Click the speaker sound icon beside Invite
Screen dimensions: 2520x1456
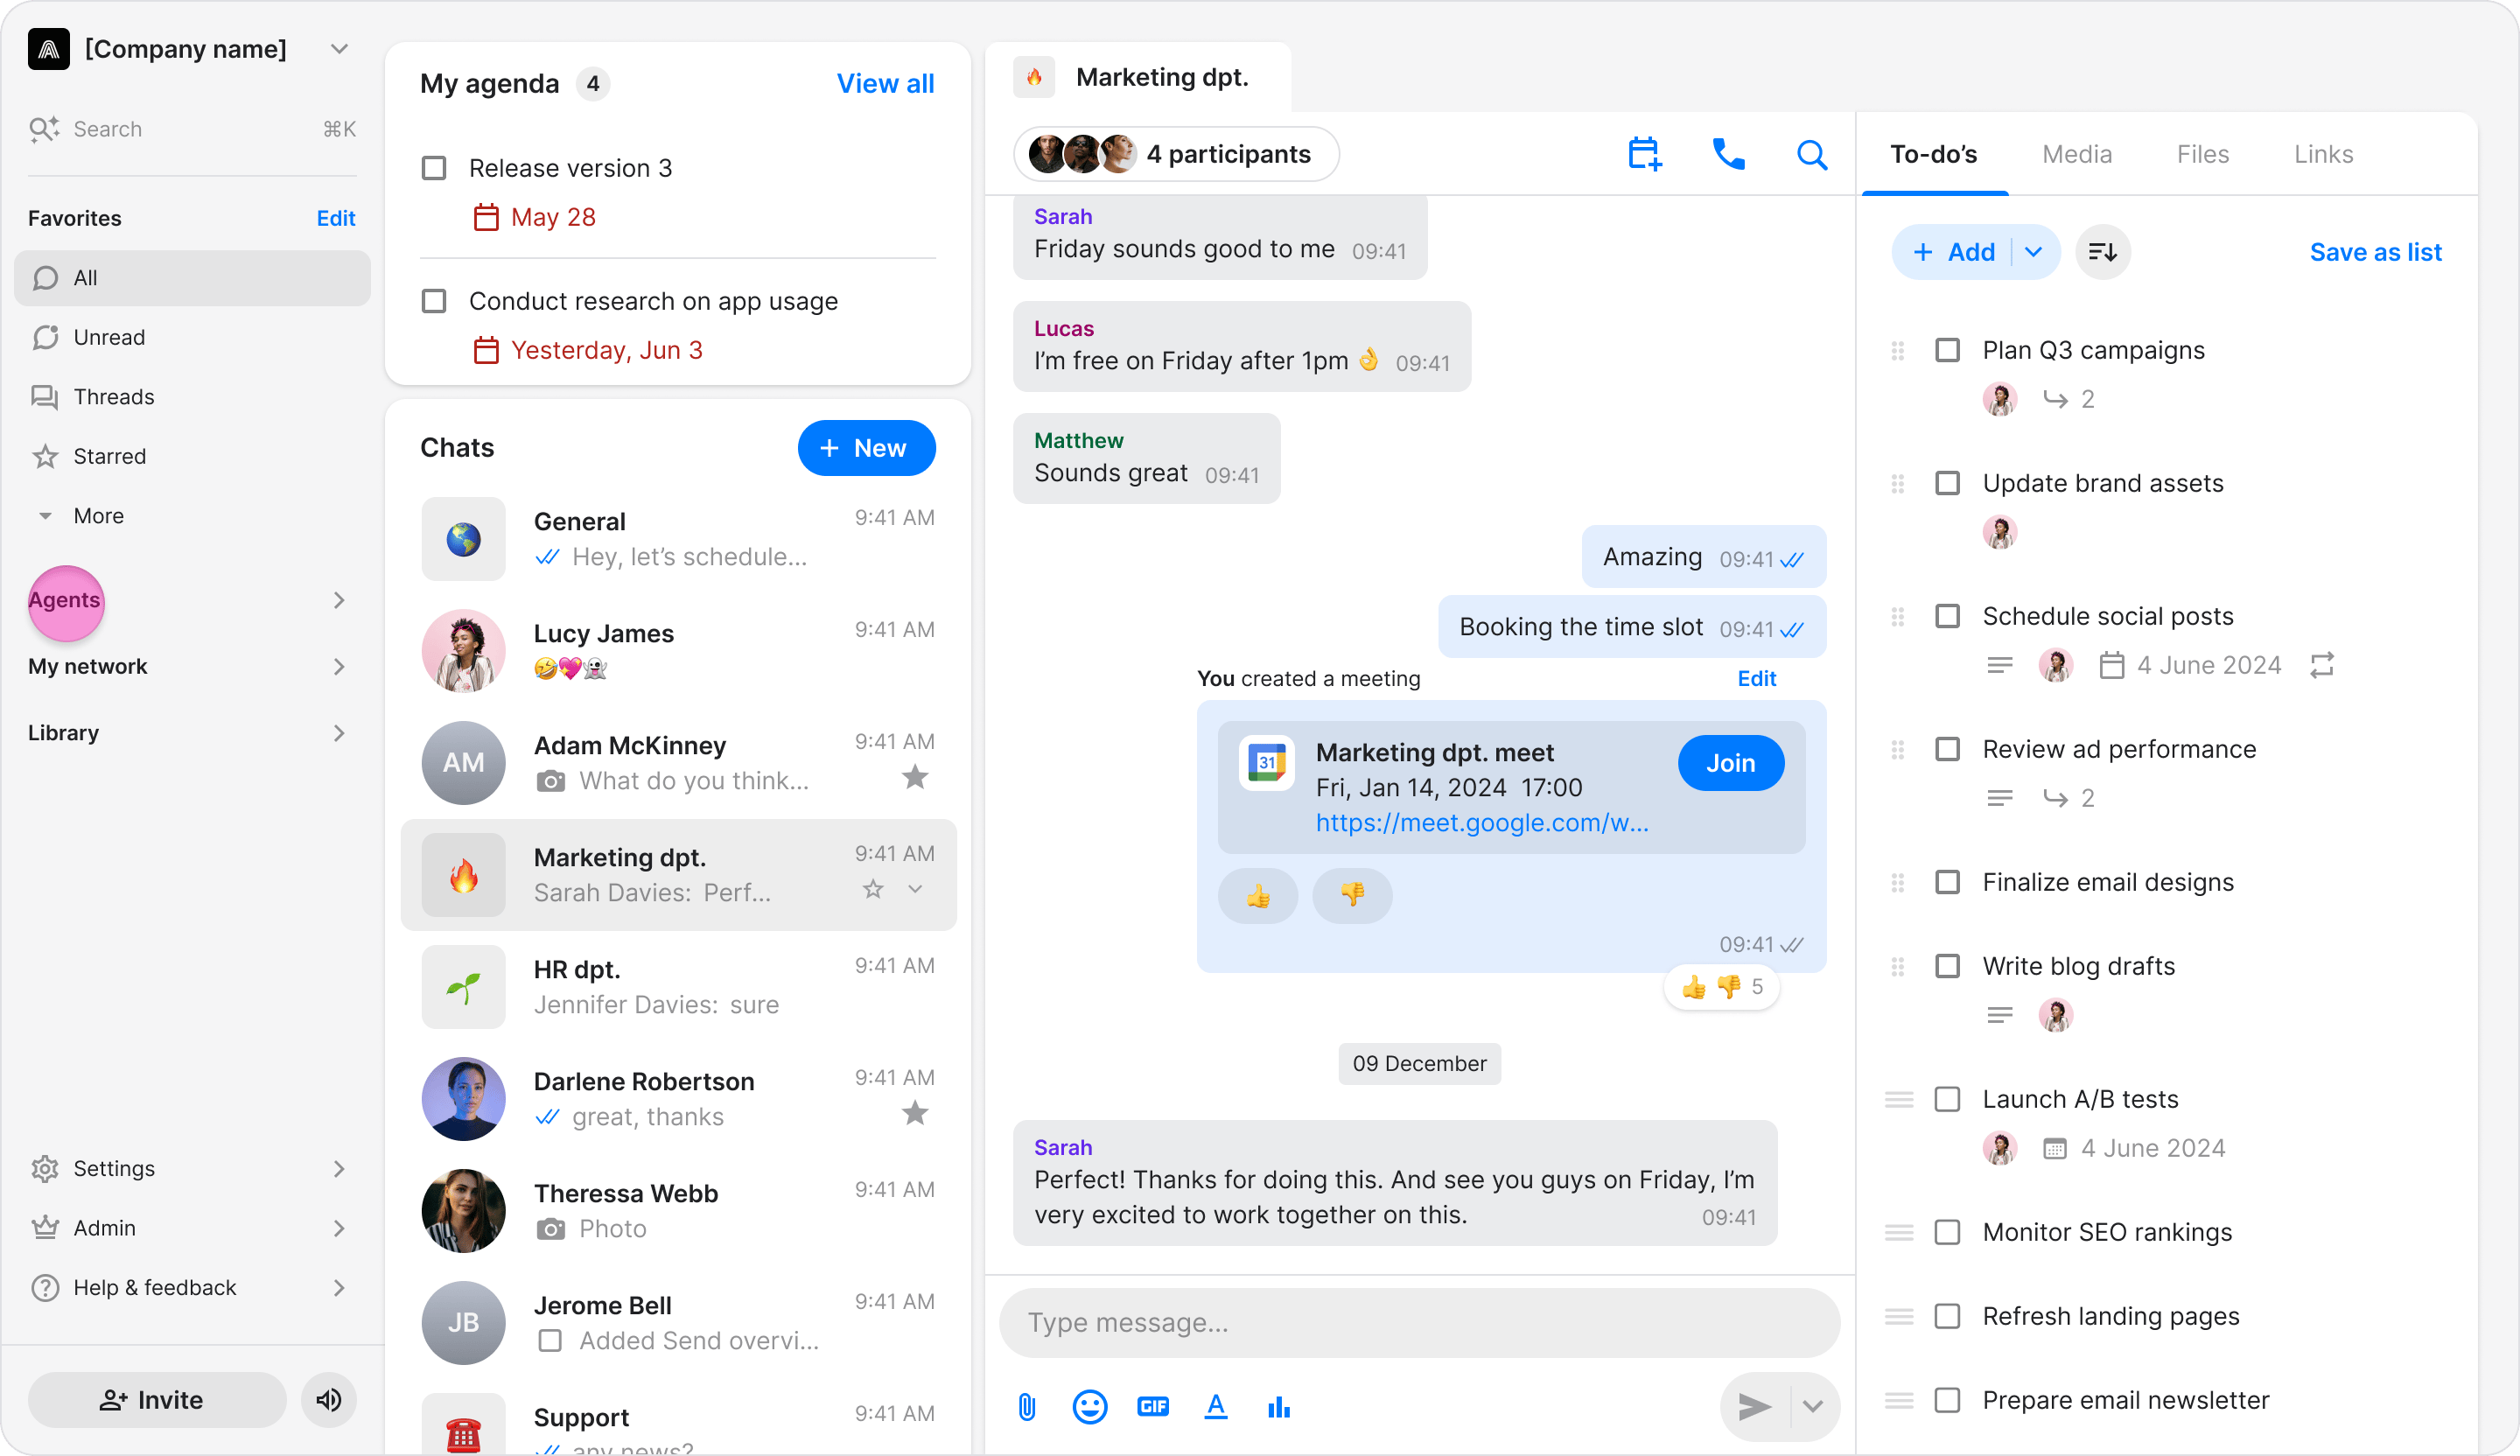pyautogui.click(x=329, y=1400)
